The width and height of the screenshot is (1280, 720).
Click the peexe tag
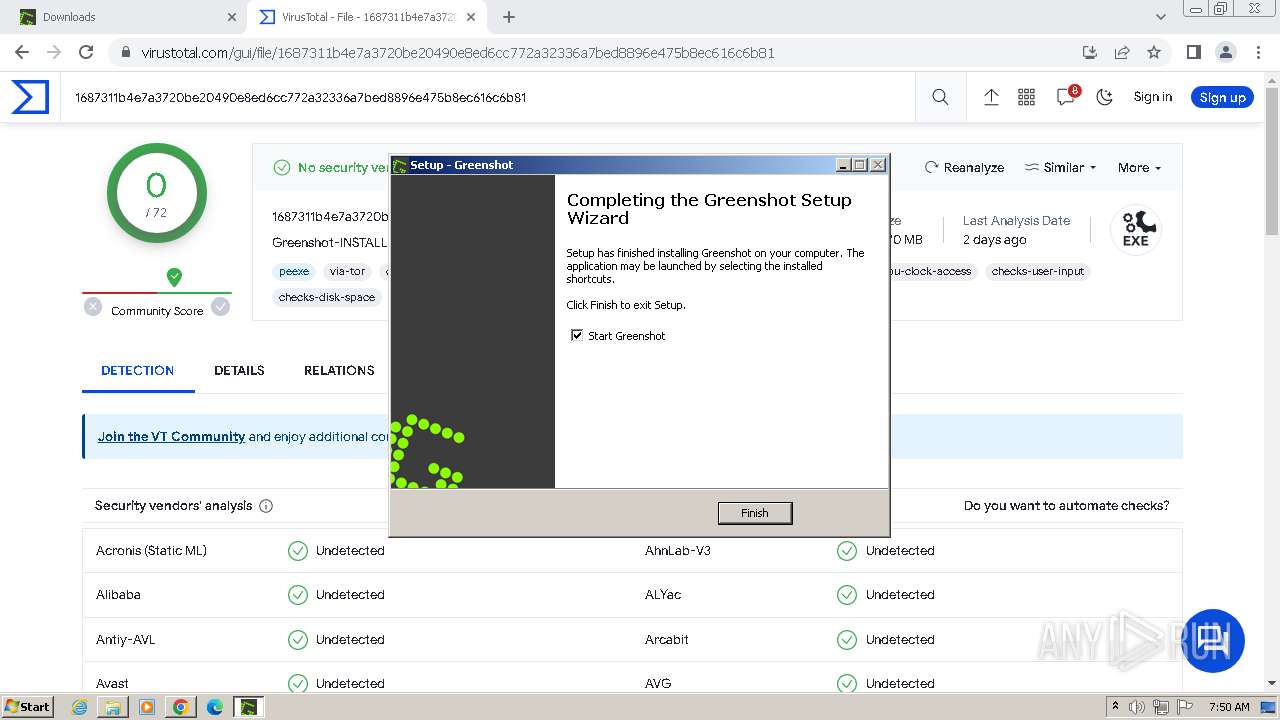click(x=294, y=271)
